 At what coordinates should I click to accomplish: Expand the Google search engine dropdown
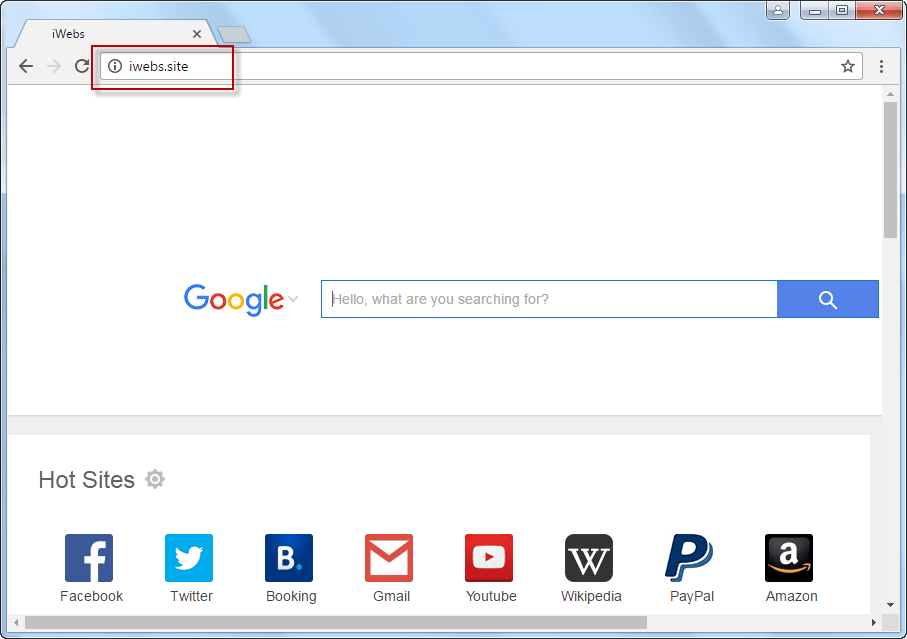[x=293, y=299]
